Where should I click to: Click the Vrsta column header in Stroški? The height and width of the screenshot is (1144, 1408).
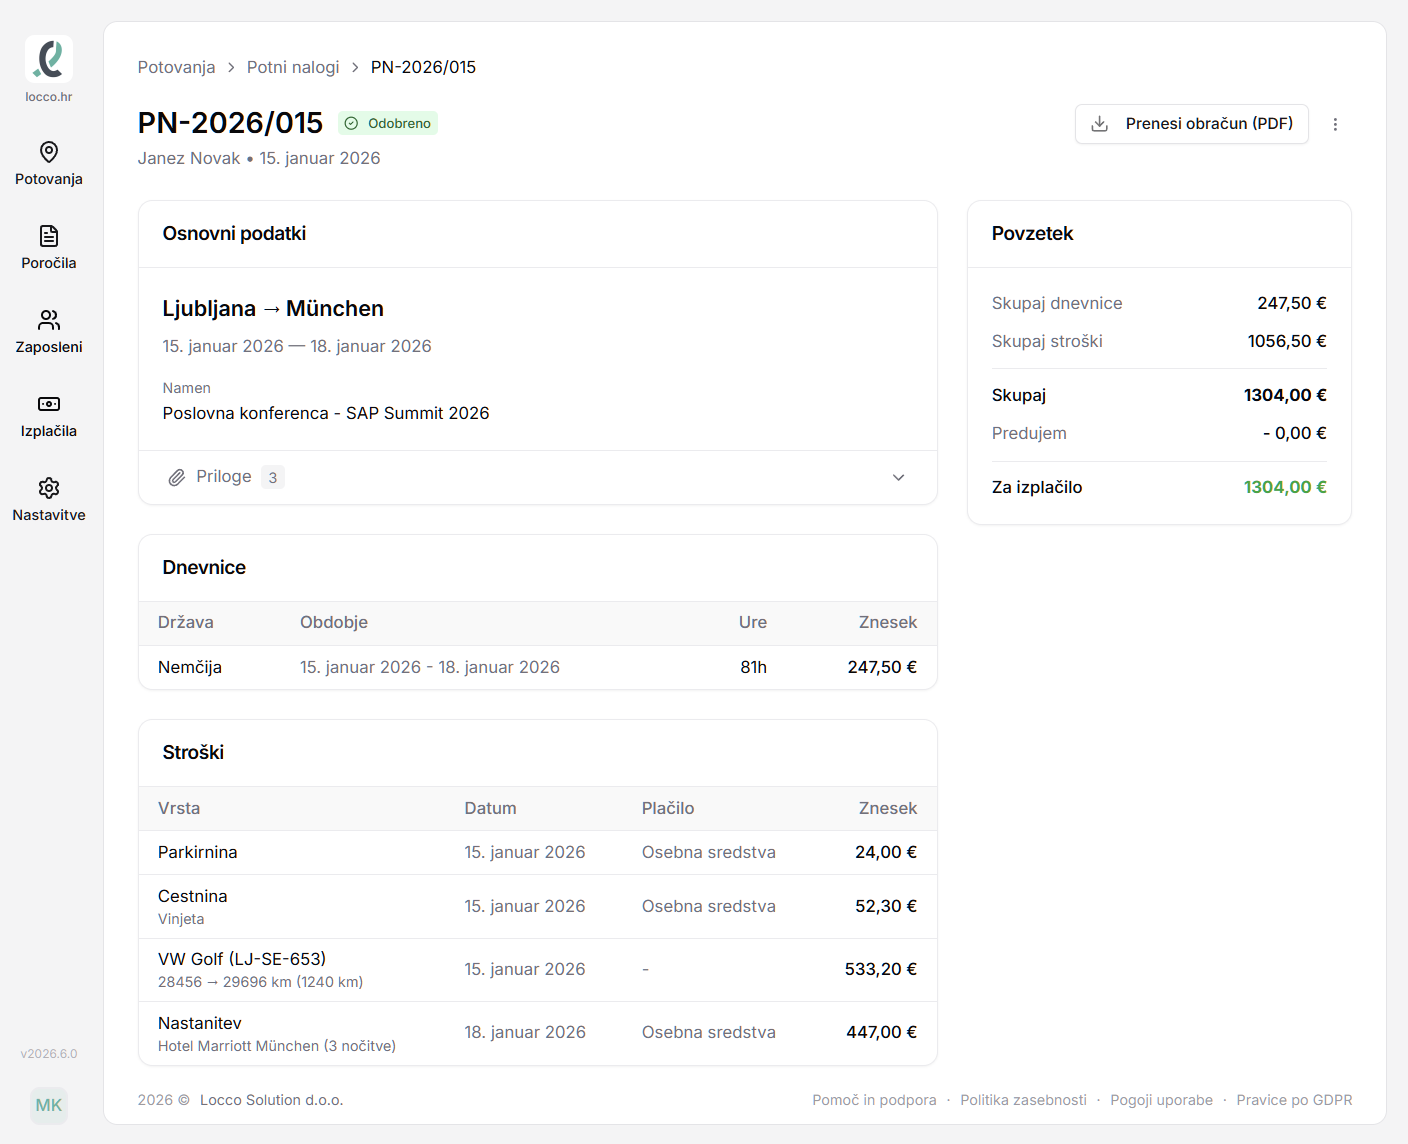[179, 808]
